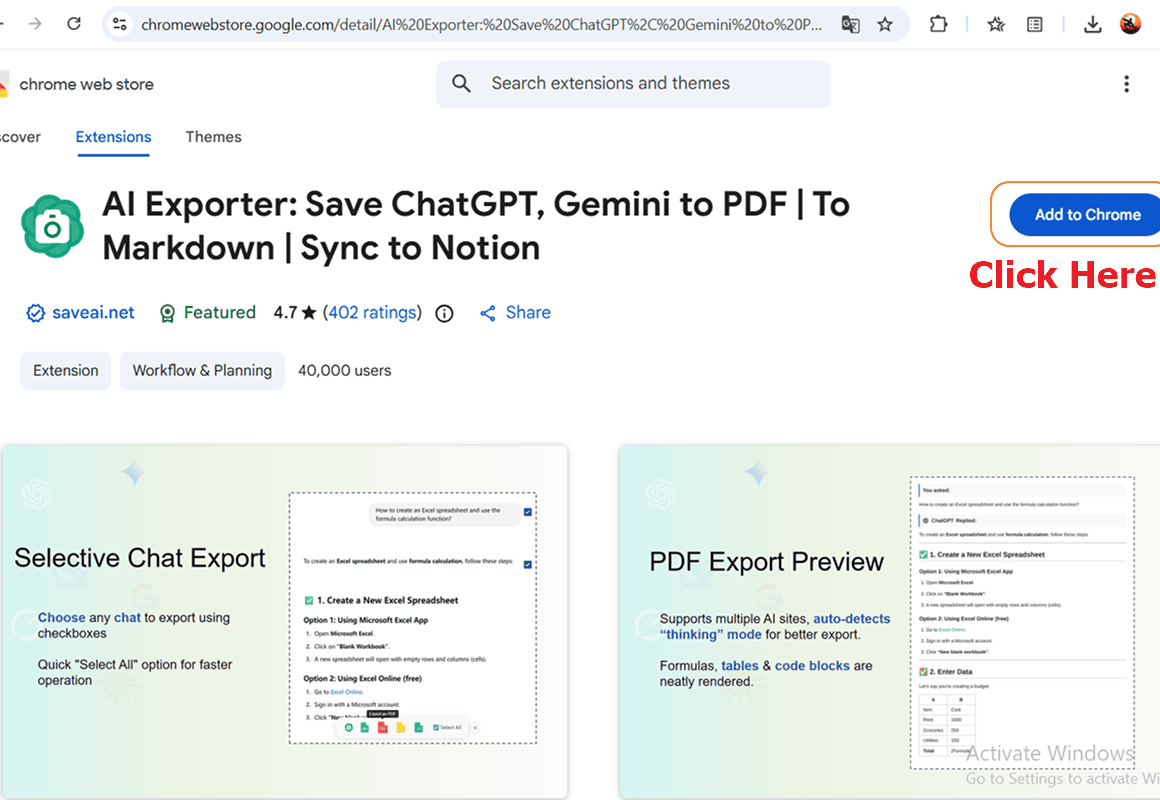The width and height of the screenshot is (1160, 800).
Task: Switch to the Extensions tab
Action: tap(113, 137)
